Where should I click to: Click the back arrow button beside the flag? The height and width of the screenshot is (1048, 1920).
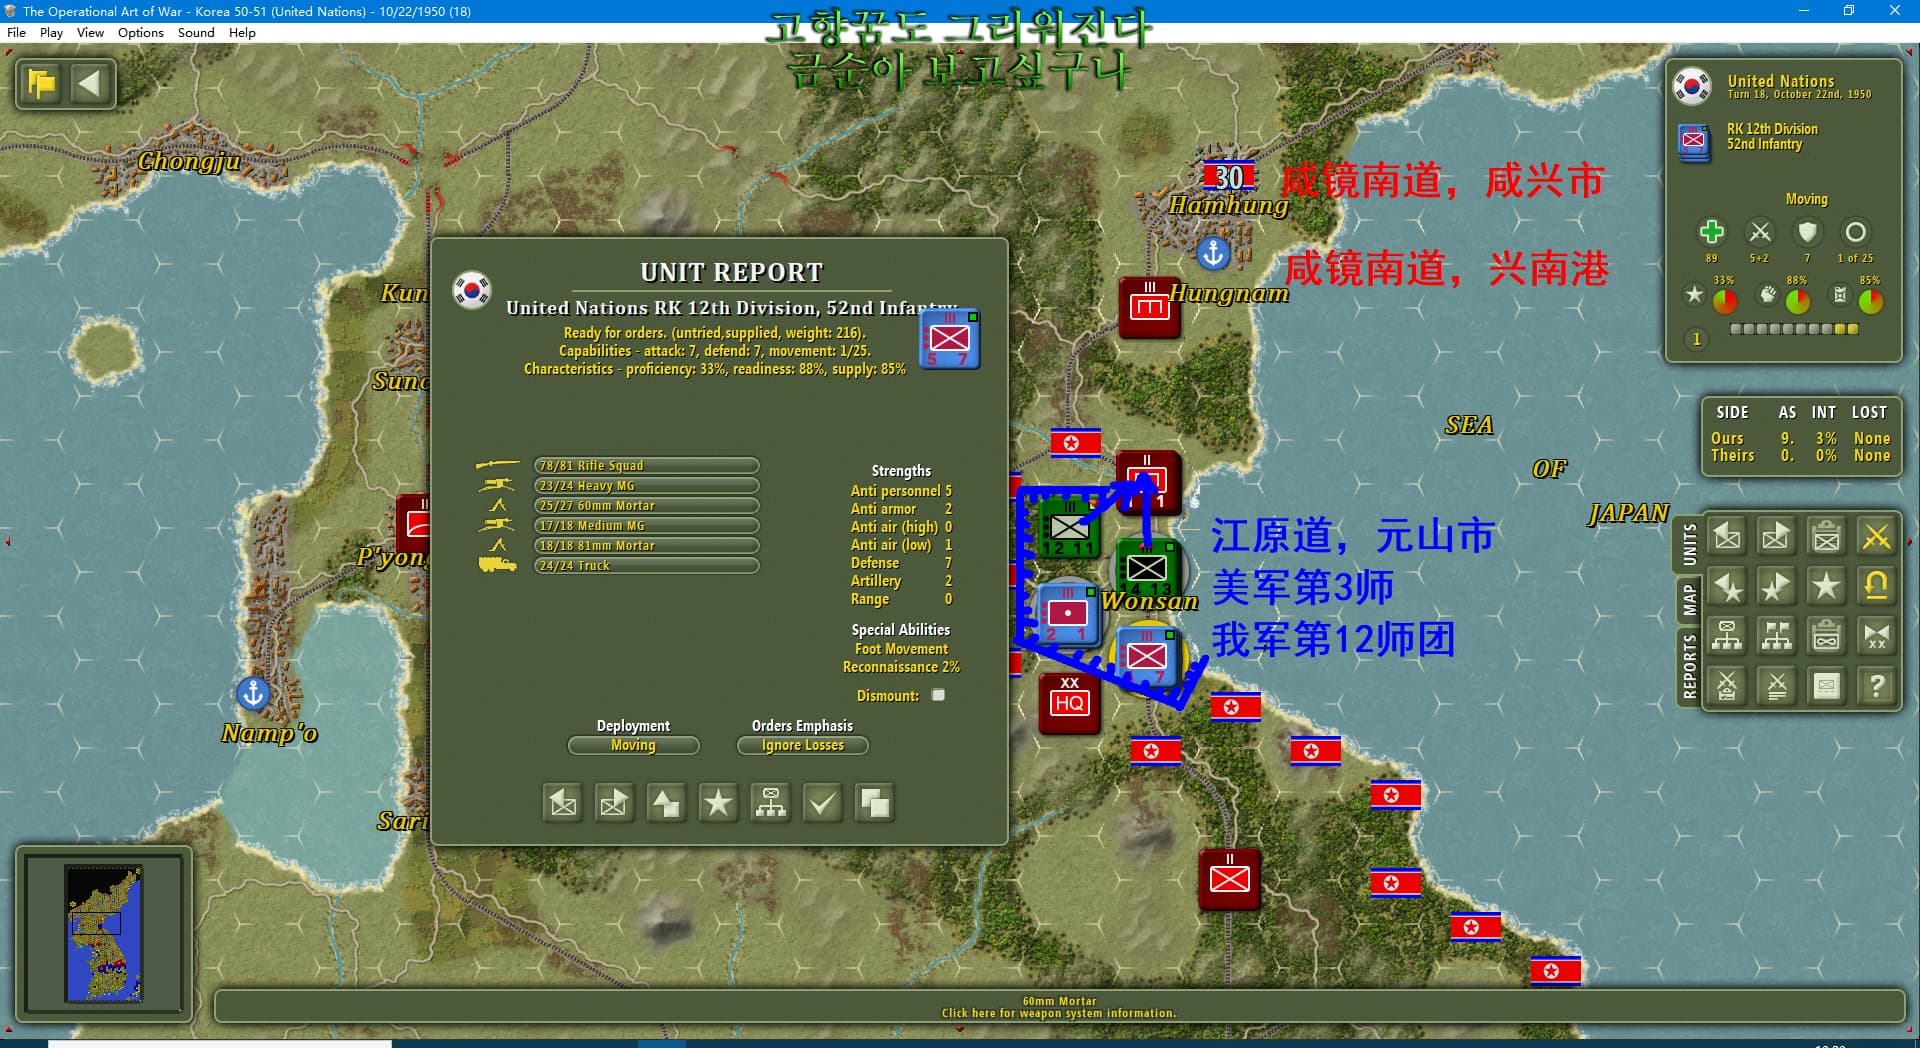coord(90,83)
